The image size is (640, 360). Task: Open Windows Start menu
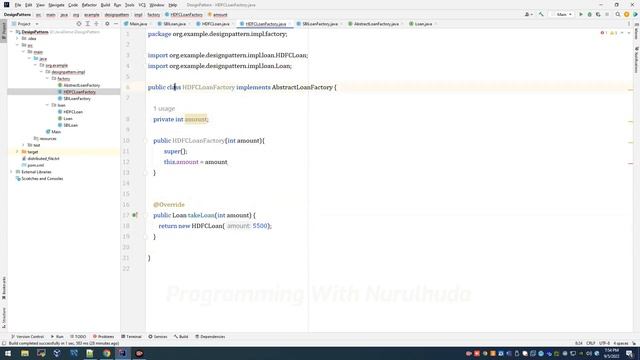coord(8,353)
